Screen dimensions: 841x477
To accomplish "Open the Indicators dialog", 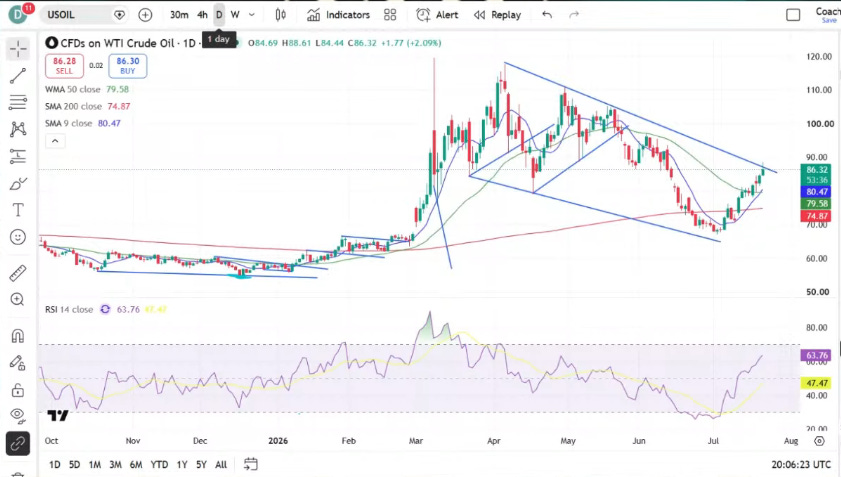I will (x=338, y=15).
